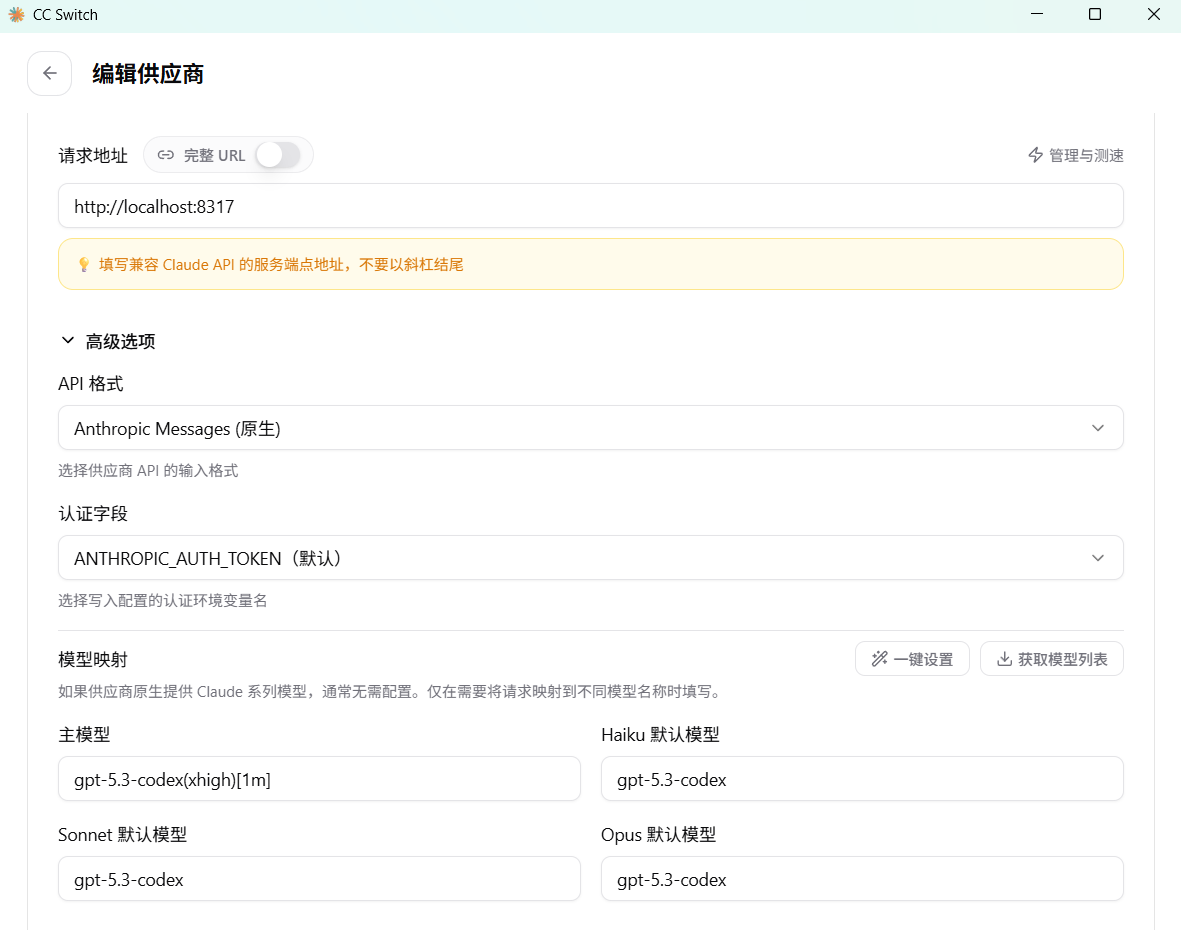1181x930 pixels.
Task: Click the download icon in 获取模型列表
Action: [1004, 659]
